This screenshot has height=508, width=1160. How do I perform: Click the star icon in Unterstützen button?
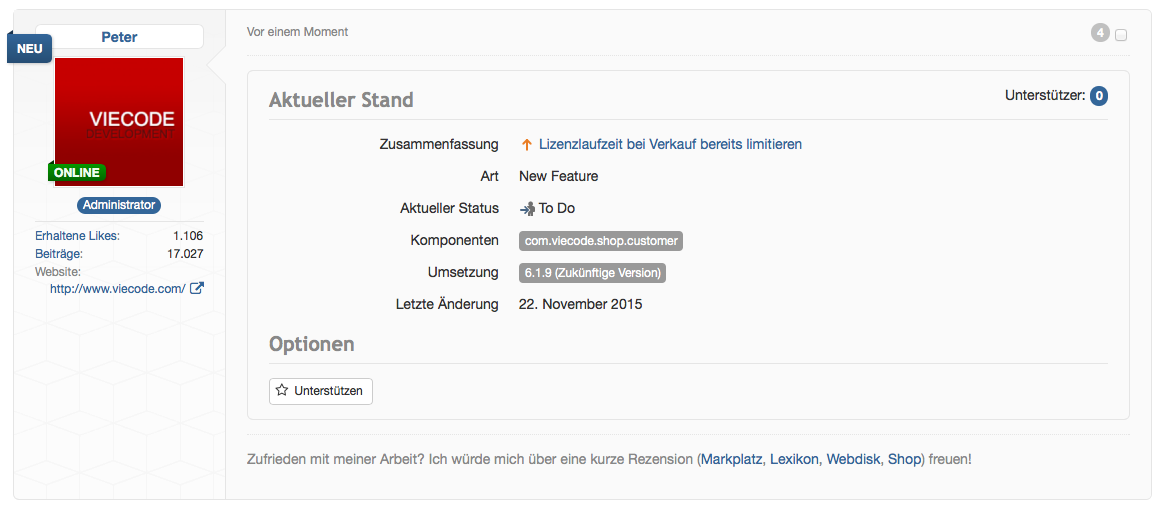tap(282, 391)
